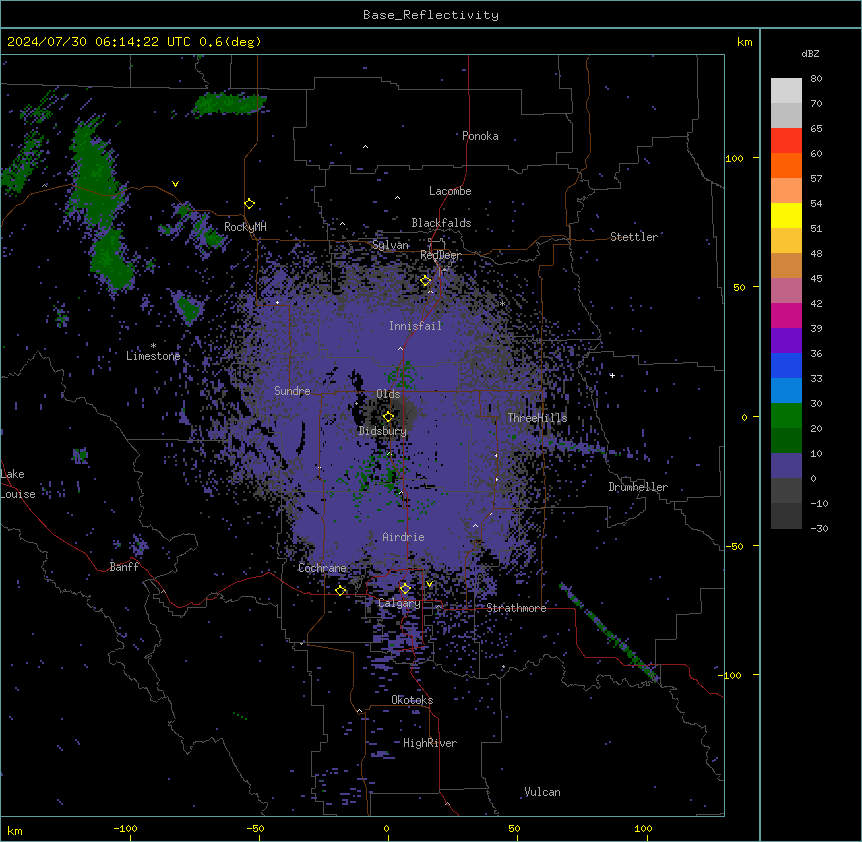Select the purple 36–39 dBZ legend swatch
Viewport: 862px width, 842px height.
[x=786, y=341]
